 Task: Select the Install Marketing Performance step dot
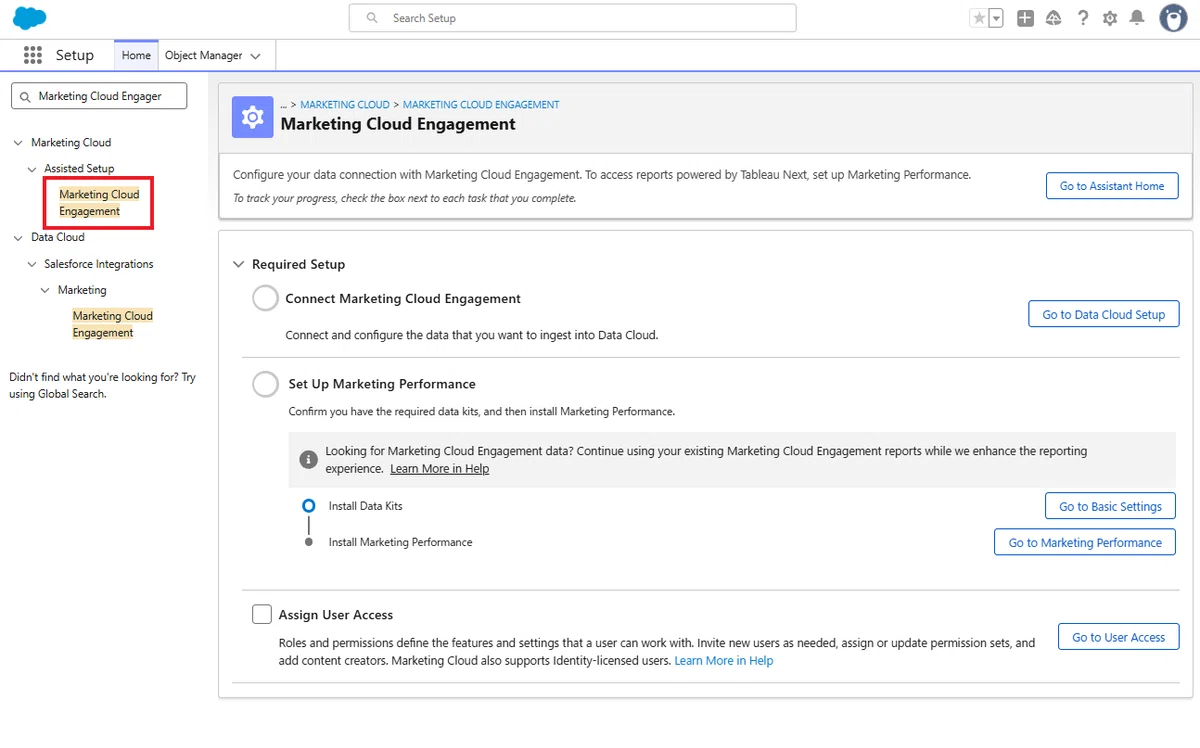[x=309, y=542]
